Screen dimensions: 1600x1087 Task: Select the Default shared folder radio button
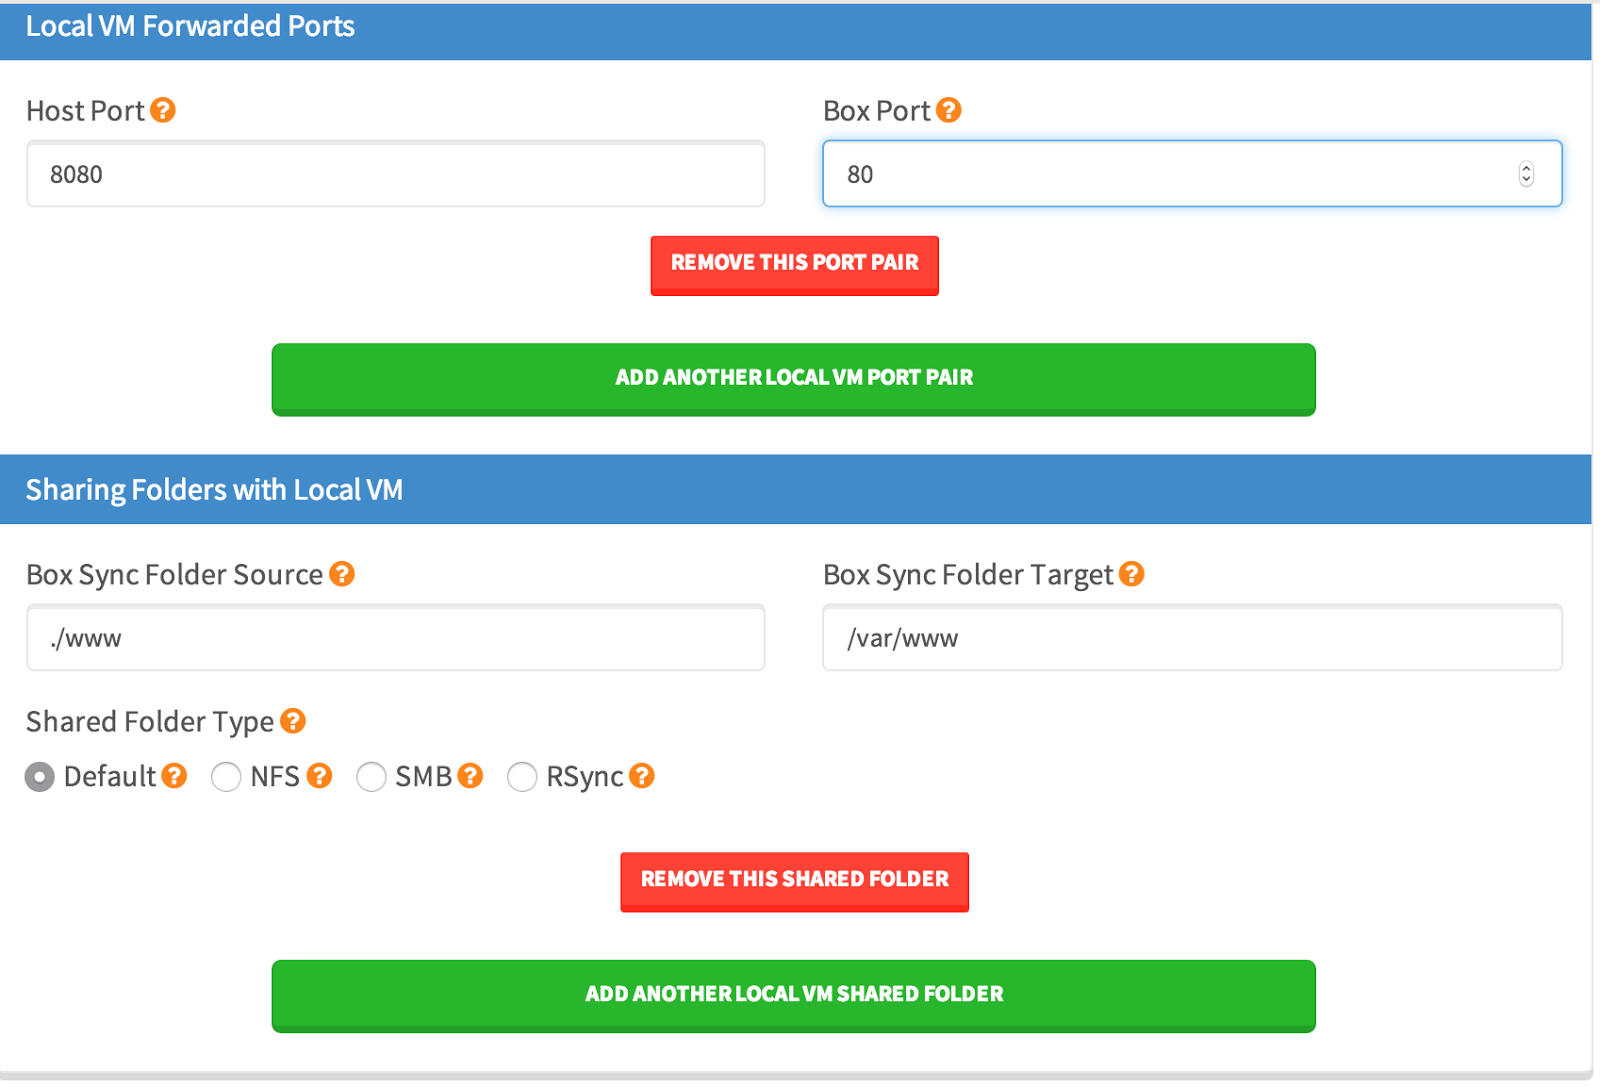40,777
